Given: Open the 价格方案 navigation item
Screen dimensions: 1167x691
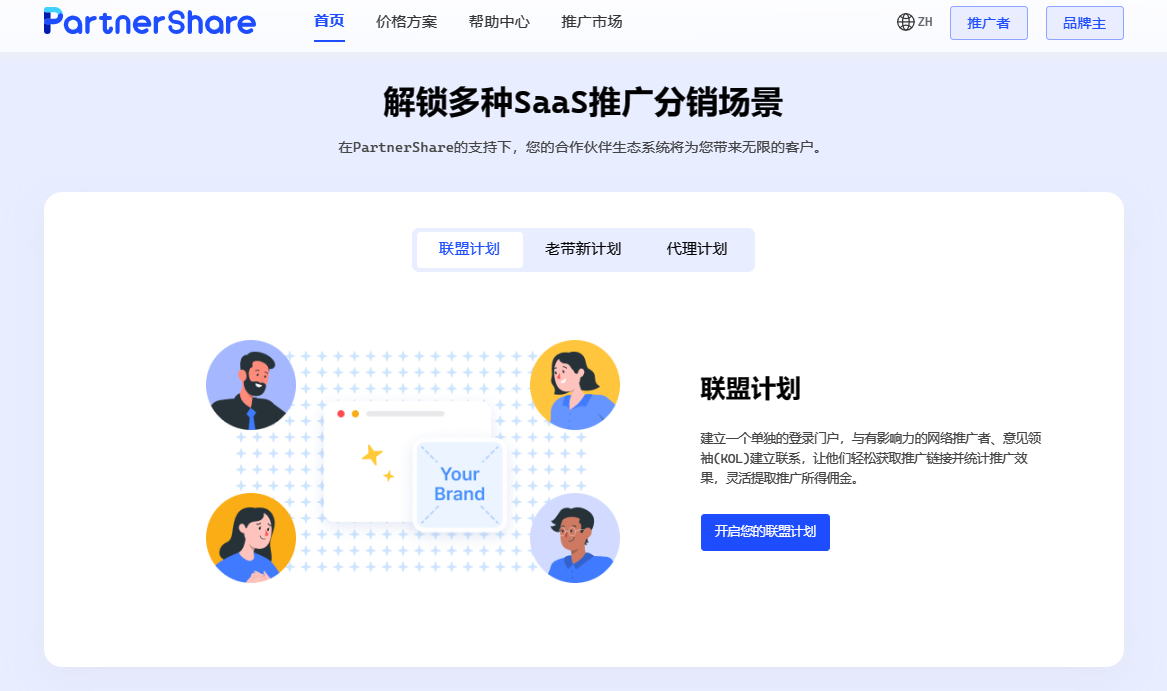Looking at the screenshot, I should coord(406,22).
